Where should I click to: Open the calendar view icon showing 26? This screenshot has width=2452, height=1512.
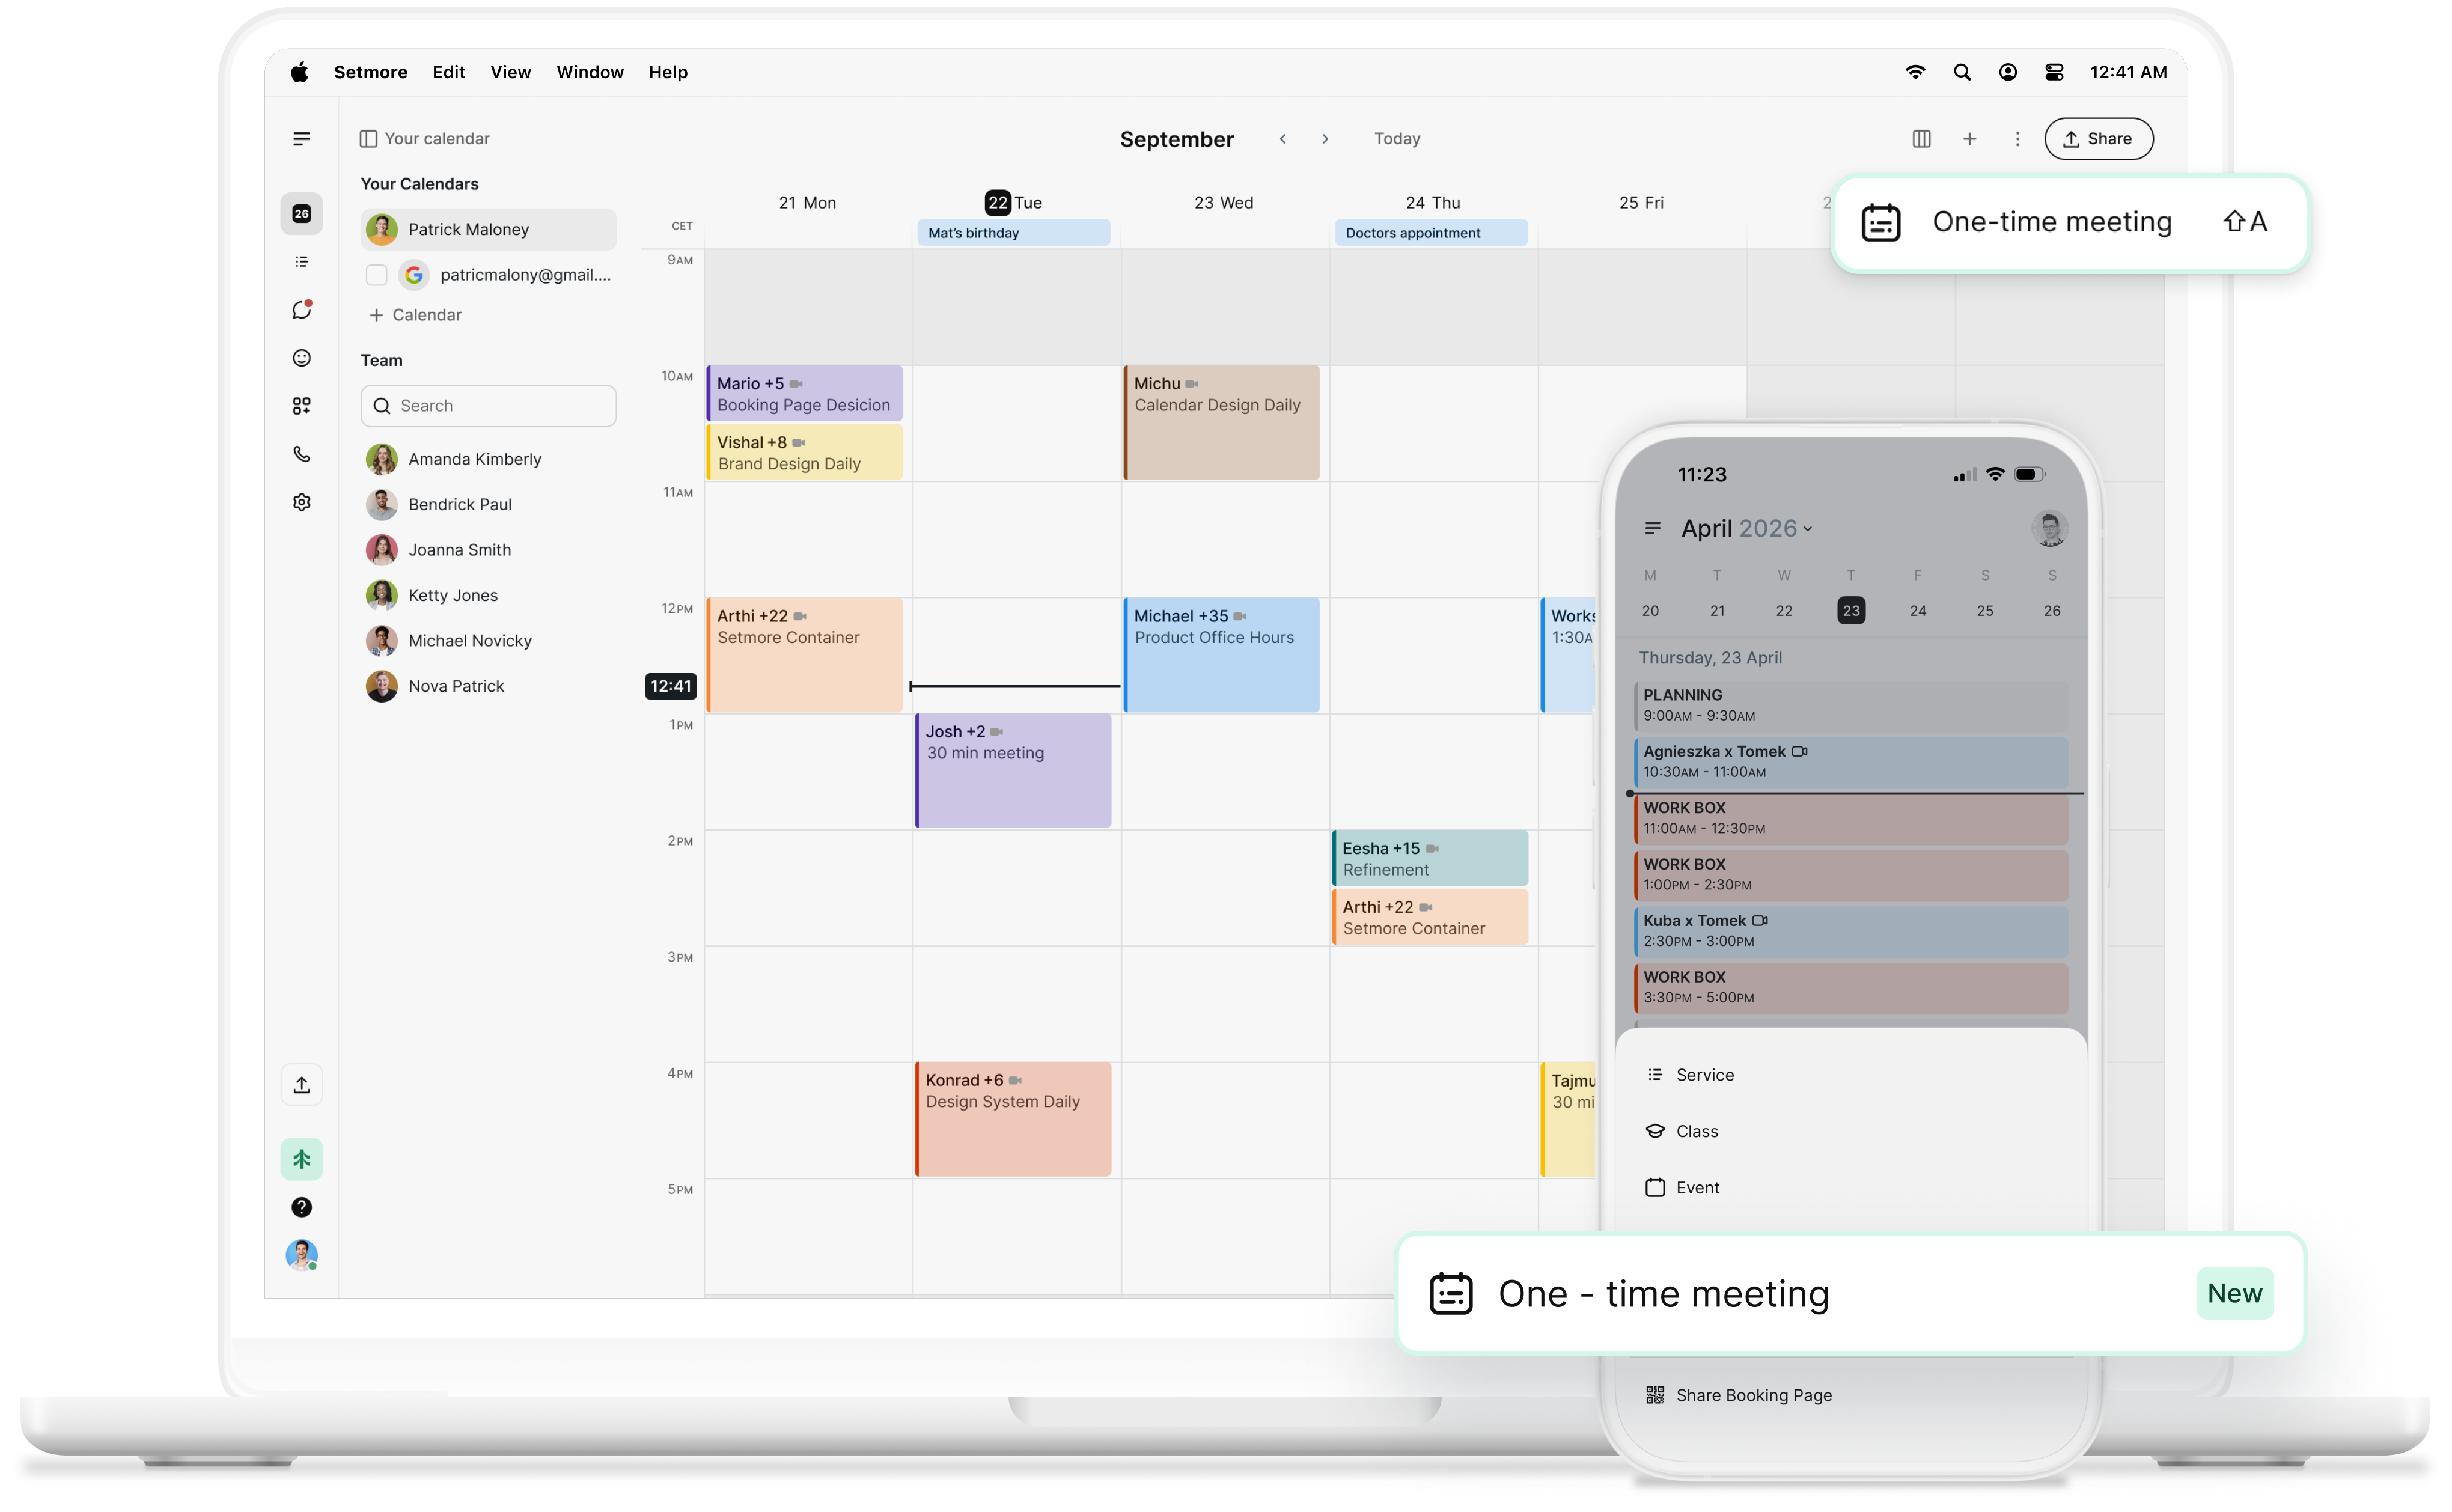pyautogui.click(x=301, y=214)
